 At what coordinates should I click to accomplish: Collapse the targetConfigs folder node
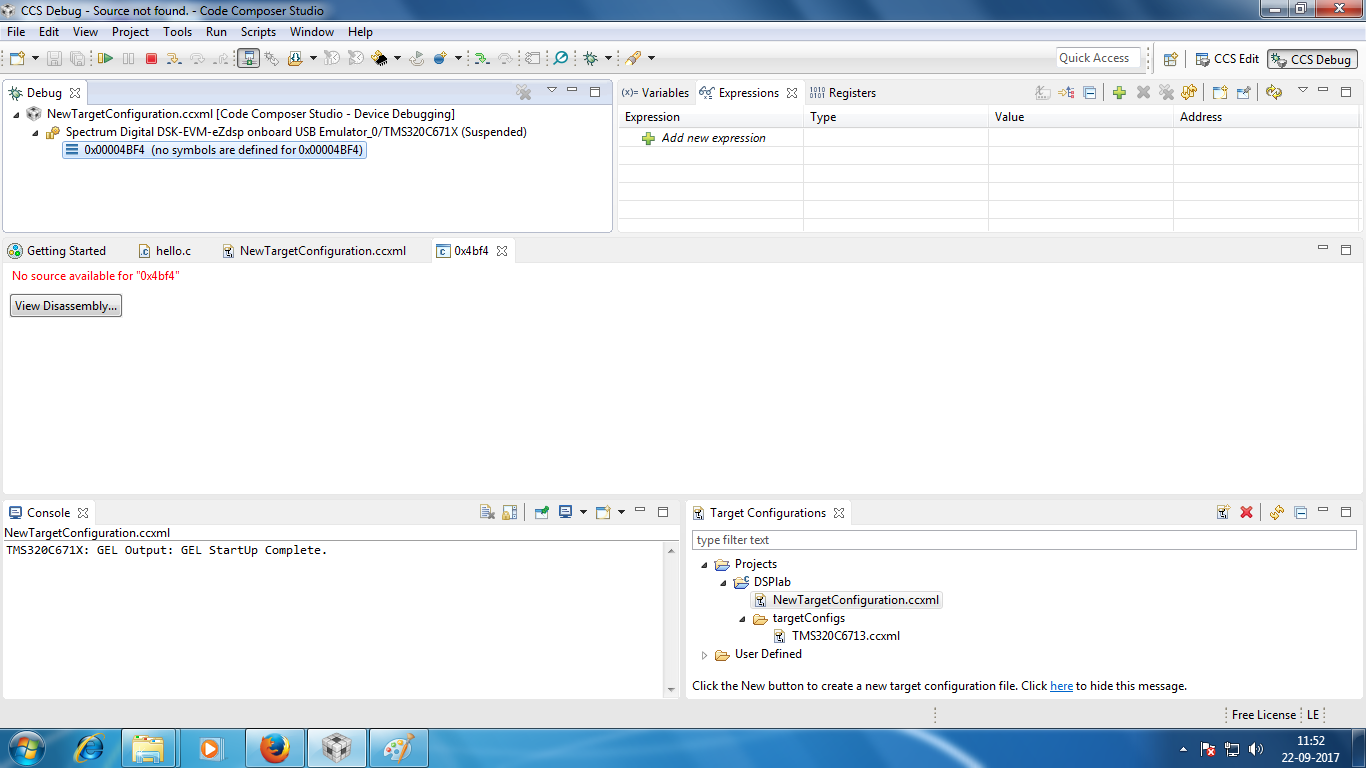point(743,619)
